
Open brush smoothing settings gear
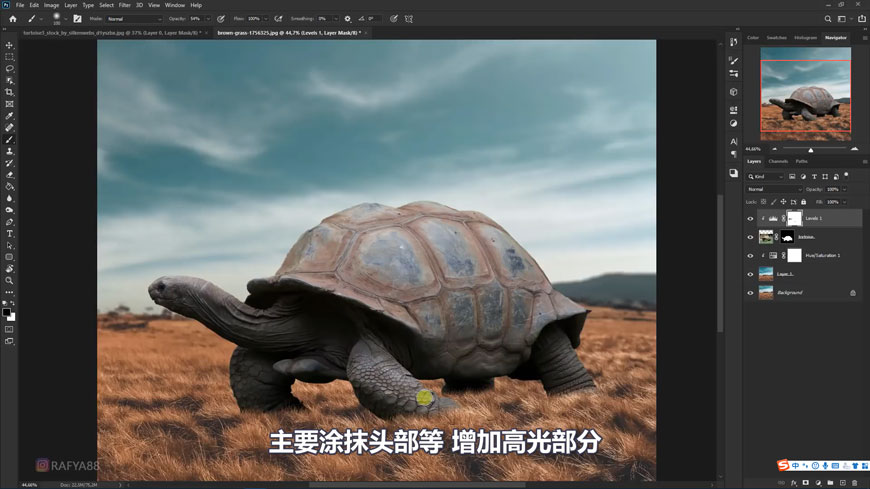pos(348,19)
